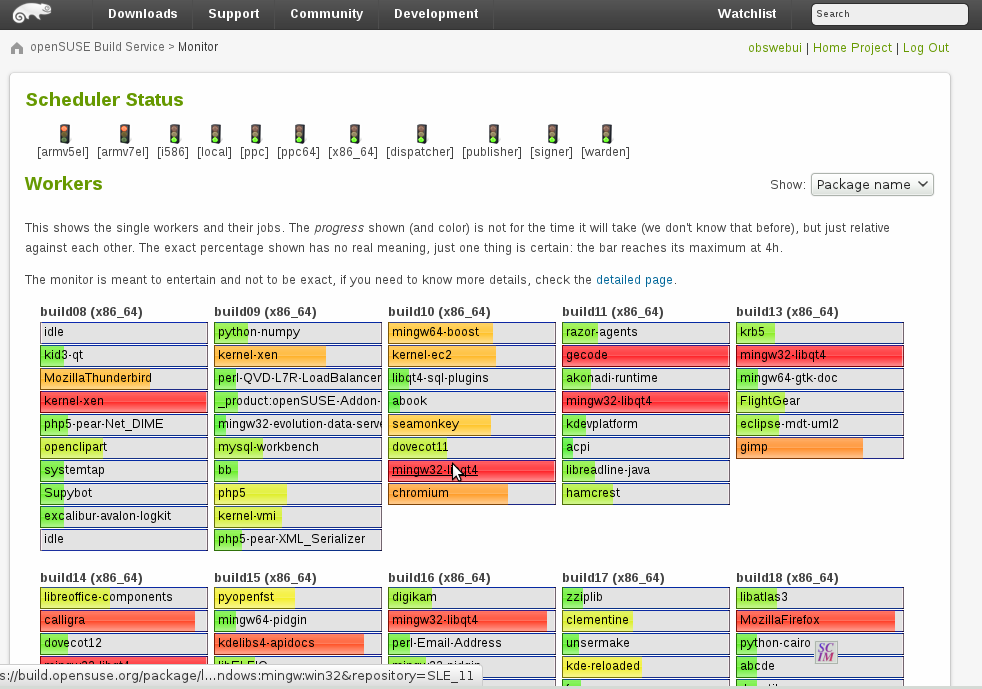Screen dimensions: 982x689
Task: Open the Development menu
Action: coord(436,14)
